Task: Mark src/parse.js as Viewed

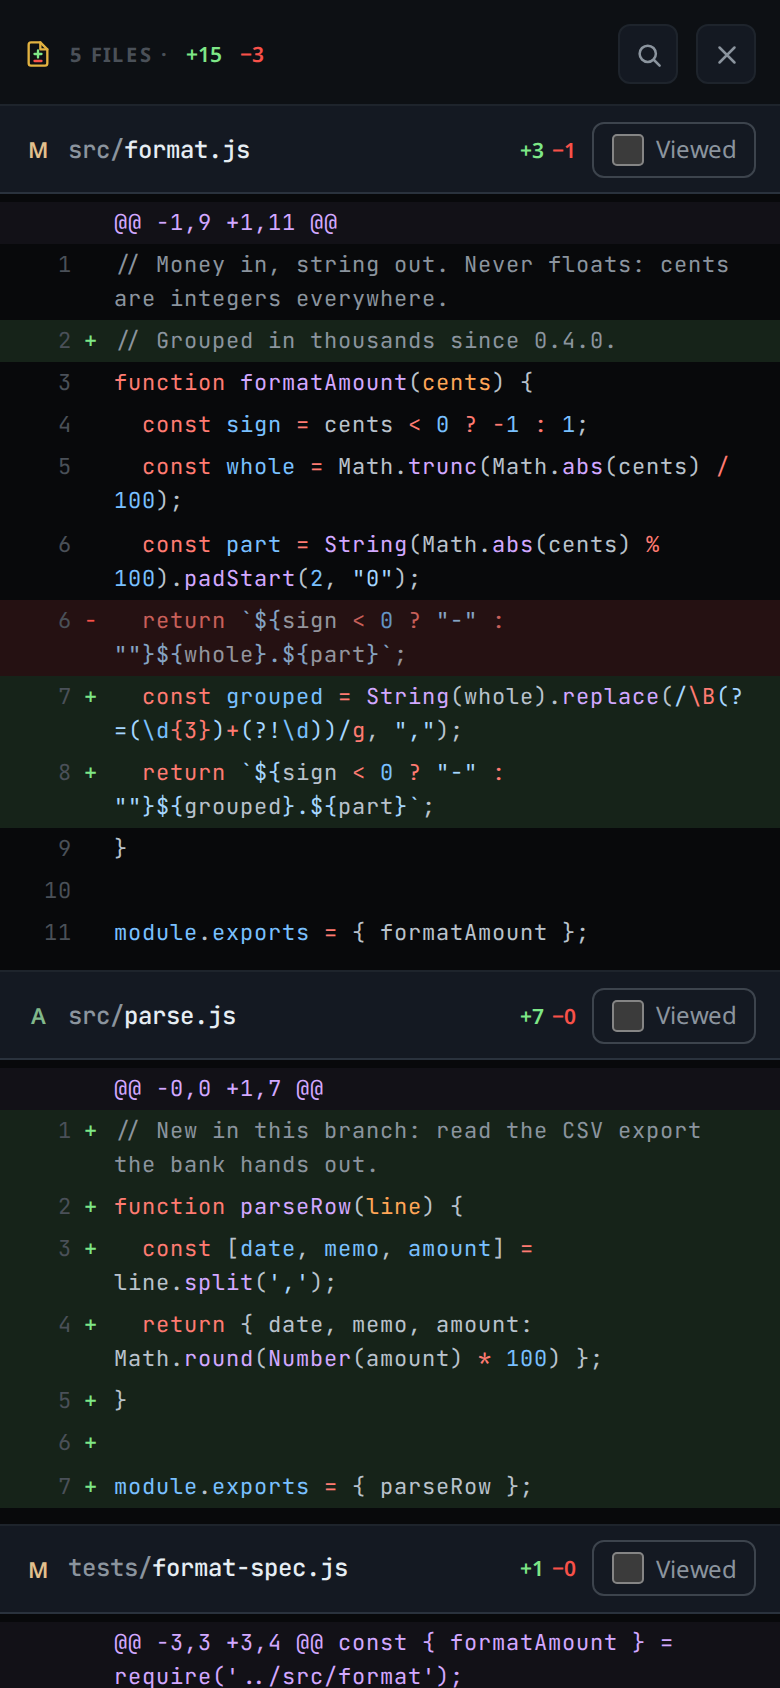Action: tap(674, 1016)
